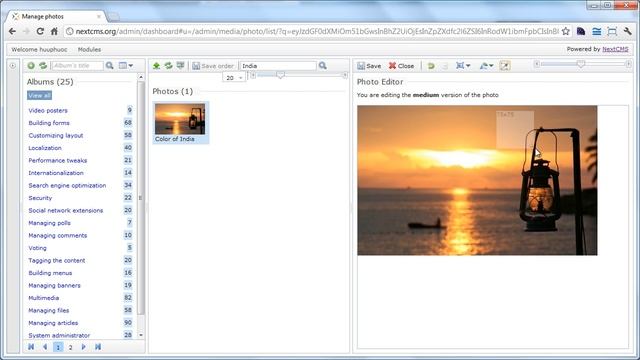Go back in browser history
The image size is (640, 360).
click(x=12, y=31)
